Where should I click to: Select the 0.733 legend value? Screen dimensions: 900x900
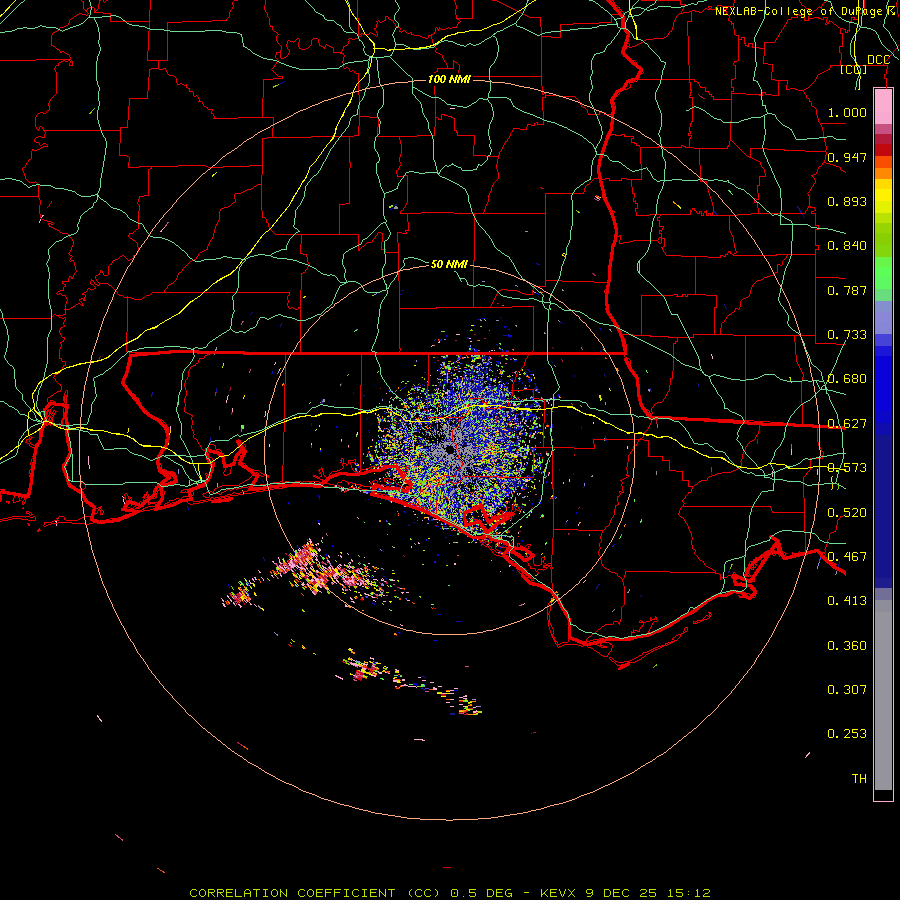tap(847, 335)
